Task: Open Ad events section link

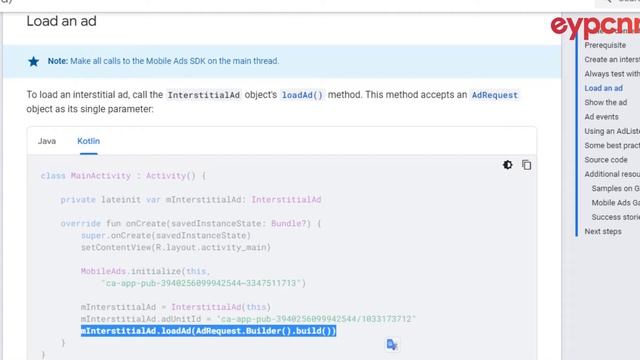Action: pos(601,117)
